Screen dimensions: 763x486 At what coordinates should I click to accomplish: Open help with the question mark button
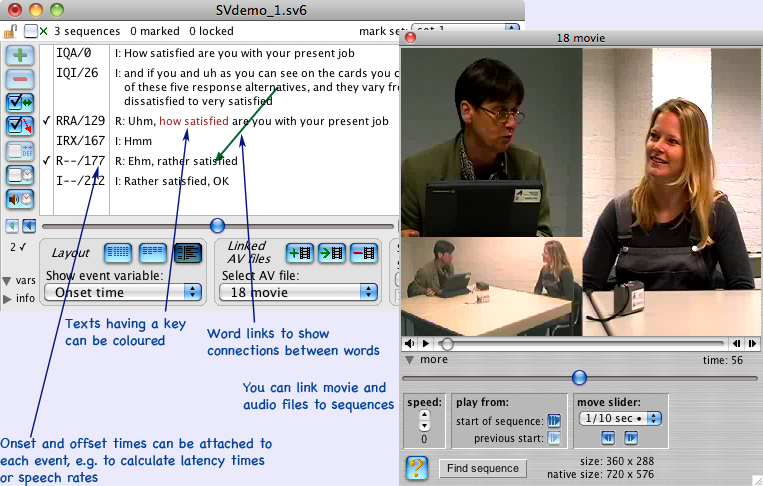coord(417,468)
